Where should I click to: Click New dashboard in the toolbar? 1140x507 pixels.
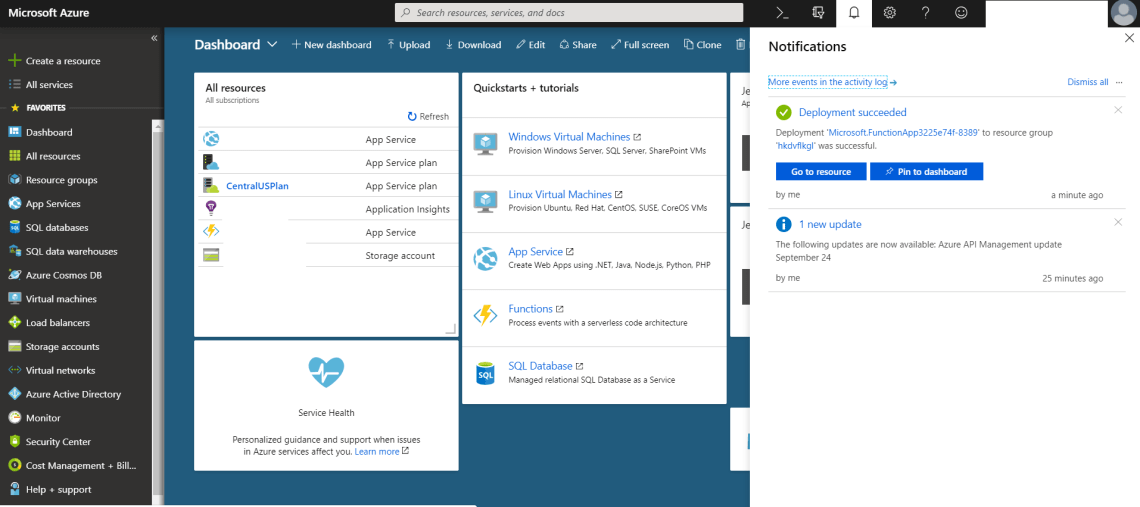click(x=332, y=44)
